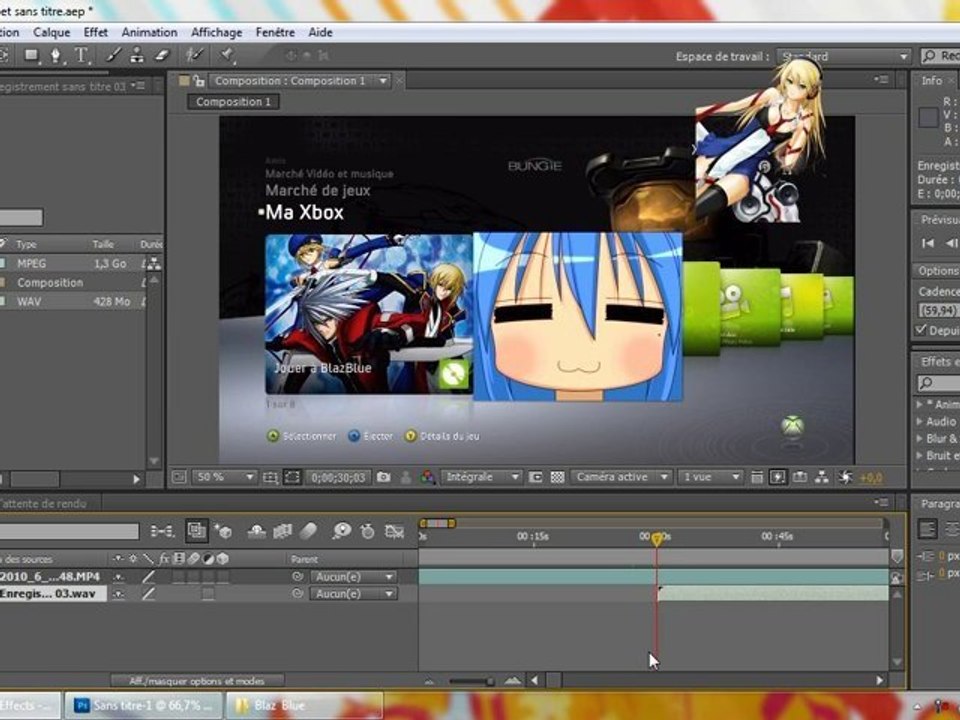Viewport: 960px width, 720px height.
Task: Open the Calque menu
Action: point(51,32)
